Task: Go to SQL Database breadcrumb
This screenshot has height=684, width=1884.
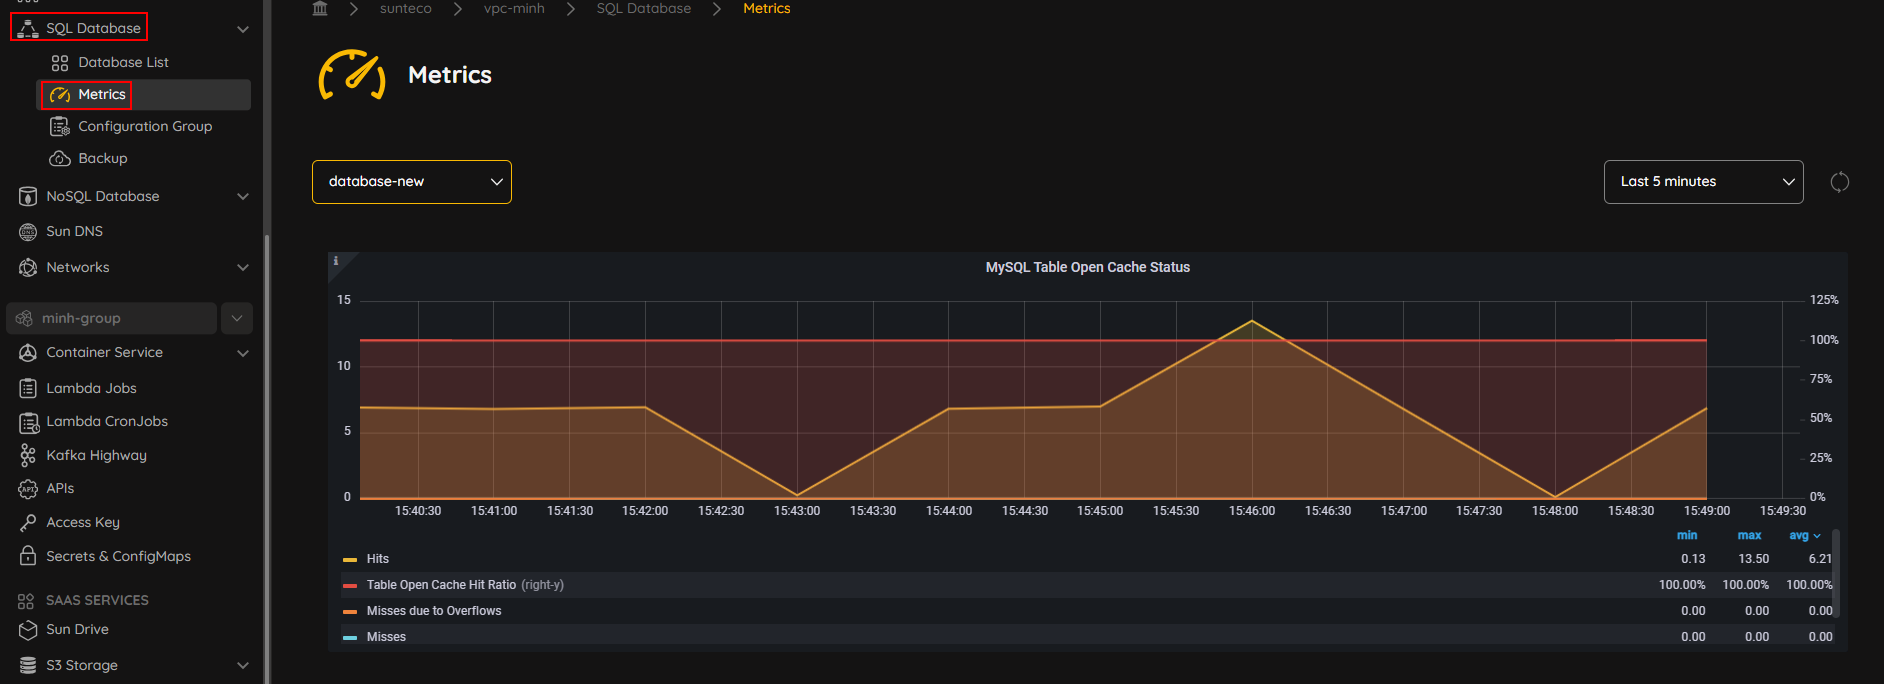Action: click(644, 8)
